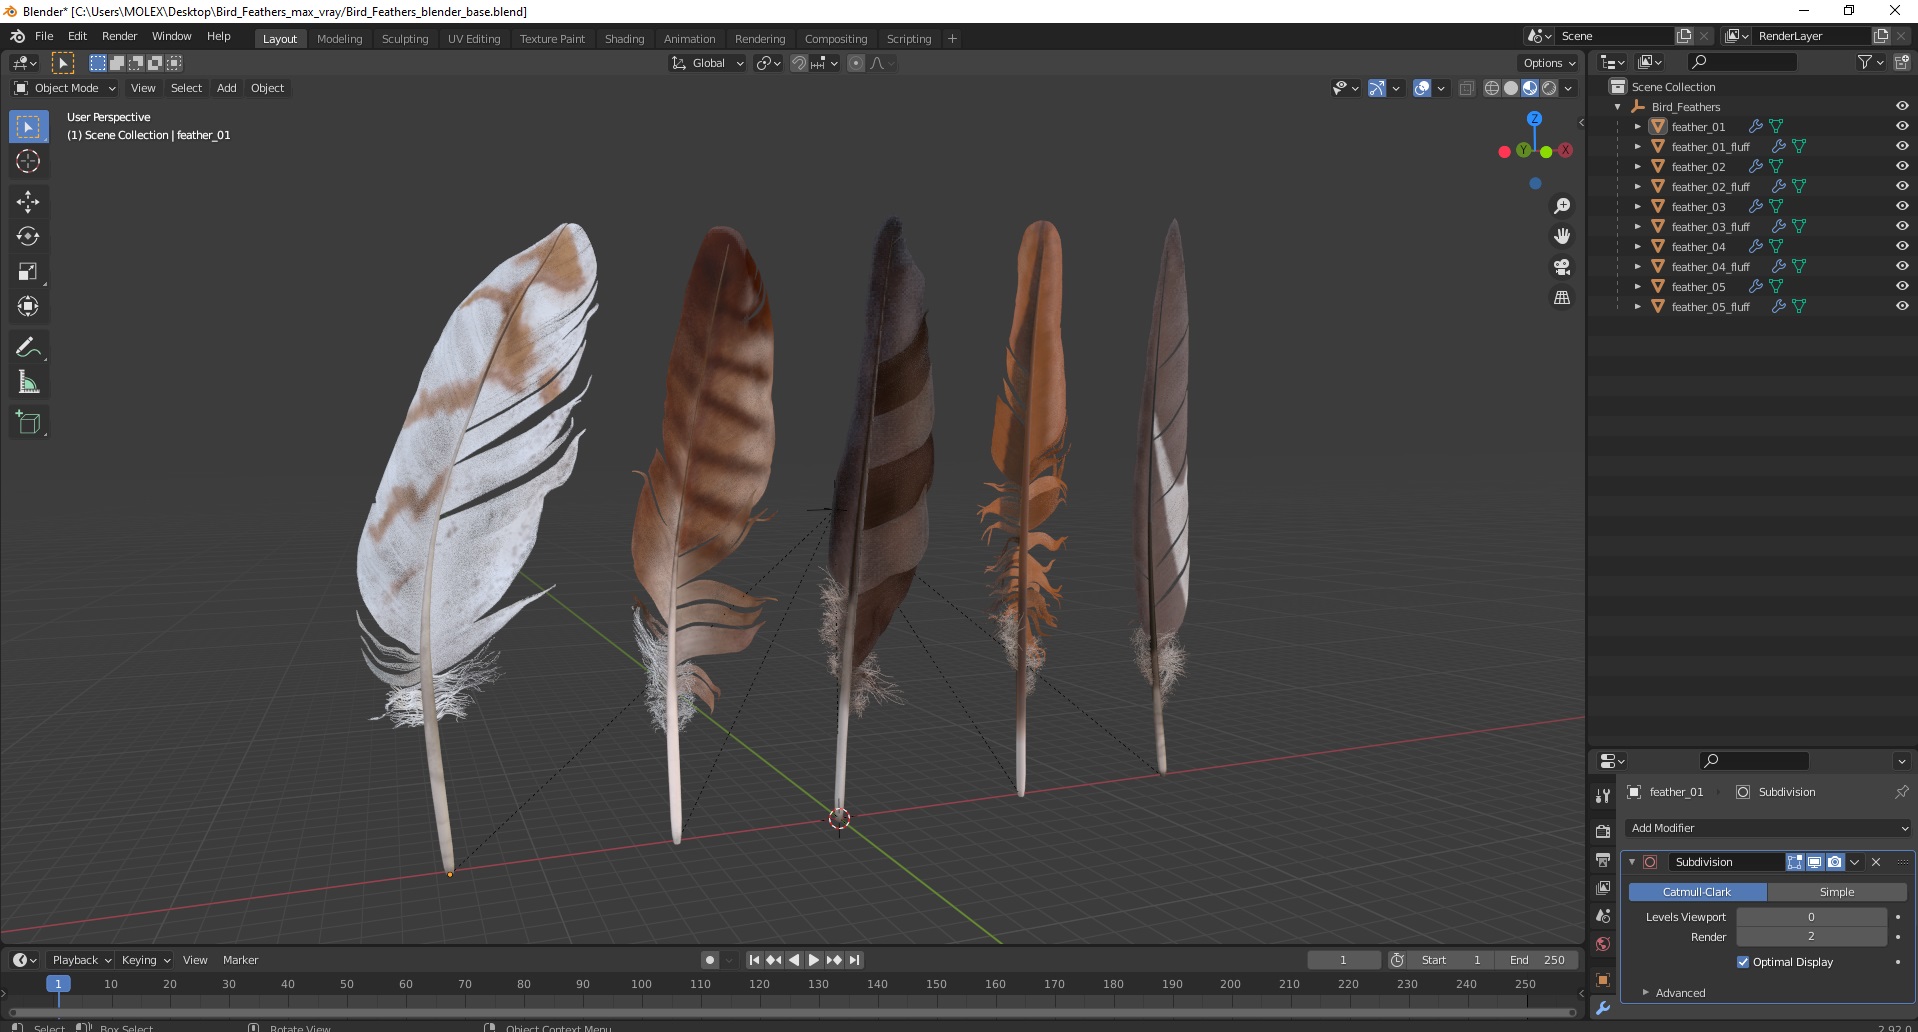Viewport: 1918px width, 1032px height.
Task: Open the Object Mode dropdown
Action: coord(66,88)
